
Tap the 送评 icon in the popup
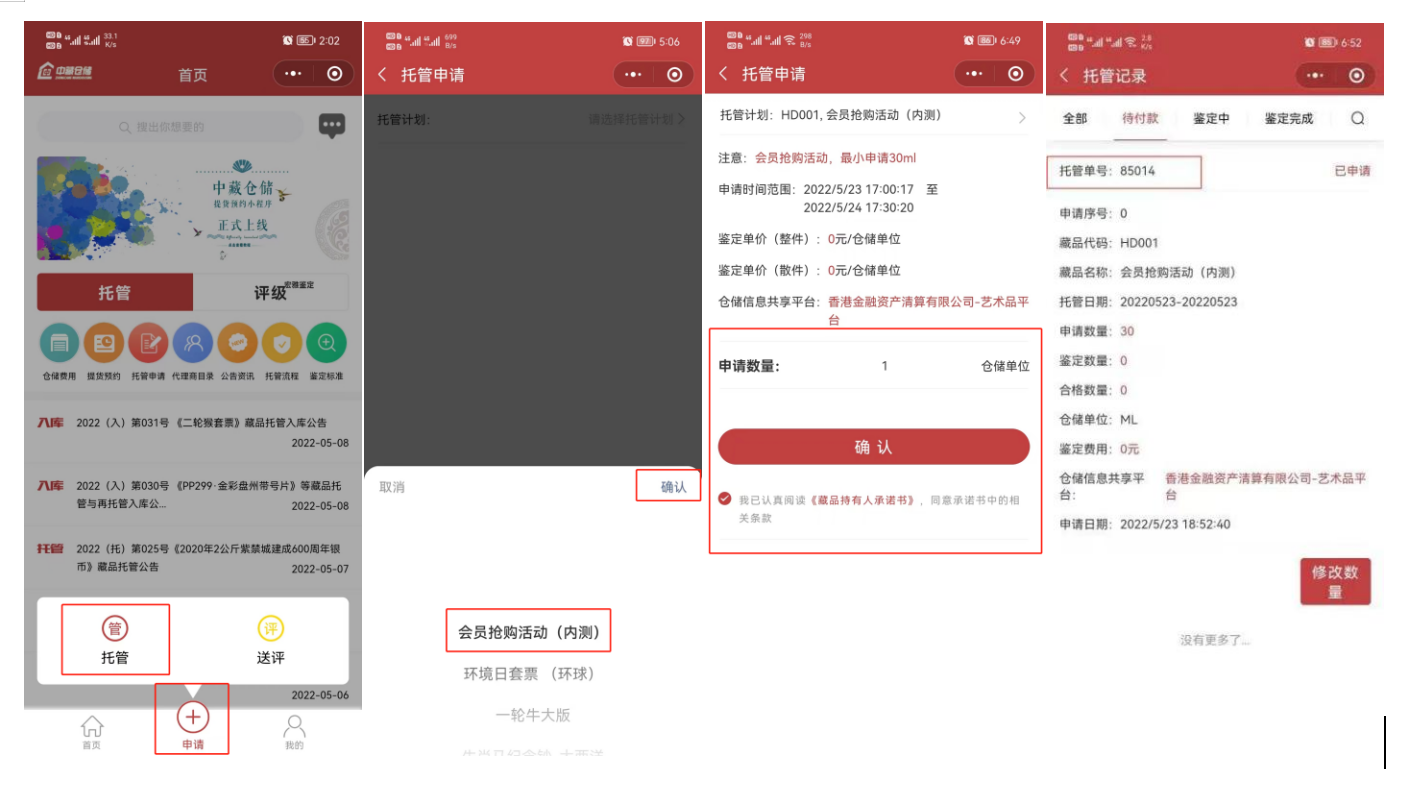[x=271, y=629]
